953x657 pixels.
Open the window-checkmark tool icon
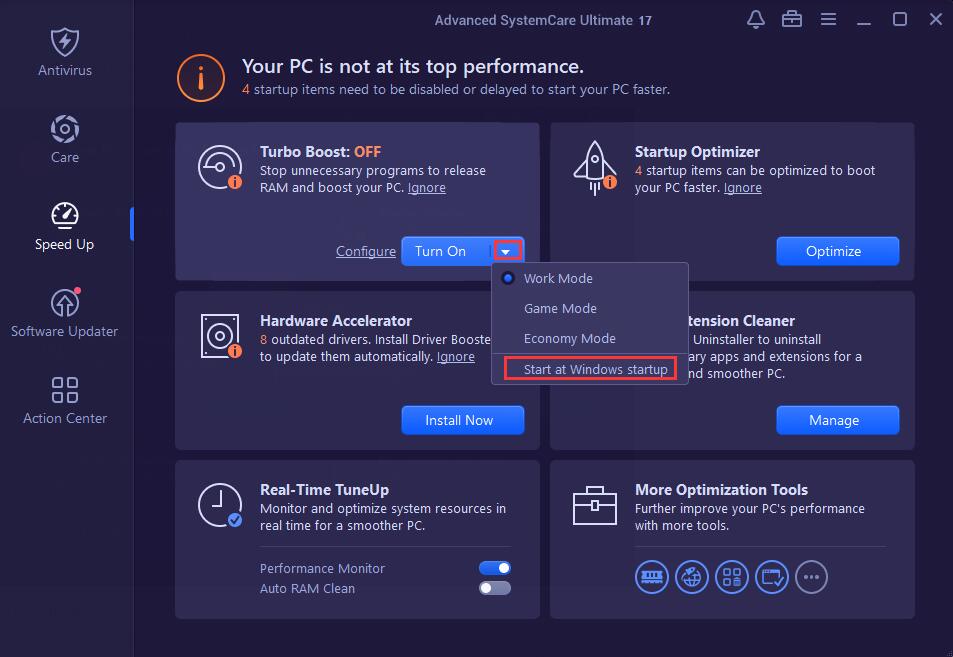[772, 576]
